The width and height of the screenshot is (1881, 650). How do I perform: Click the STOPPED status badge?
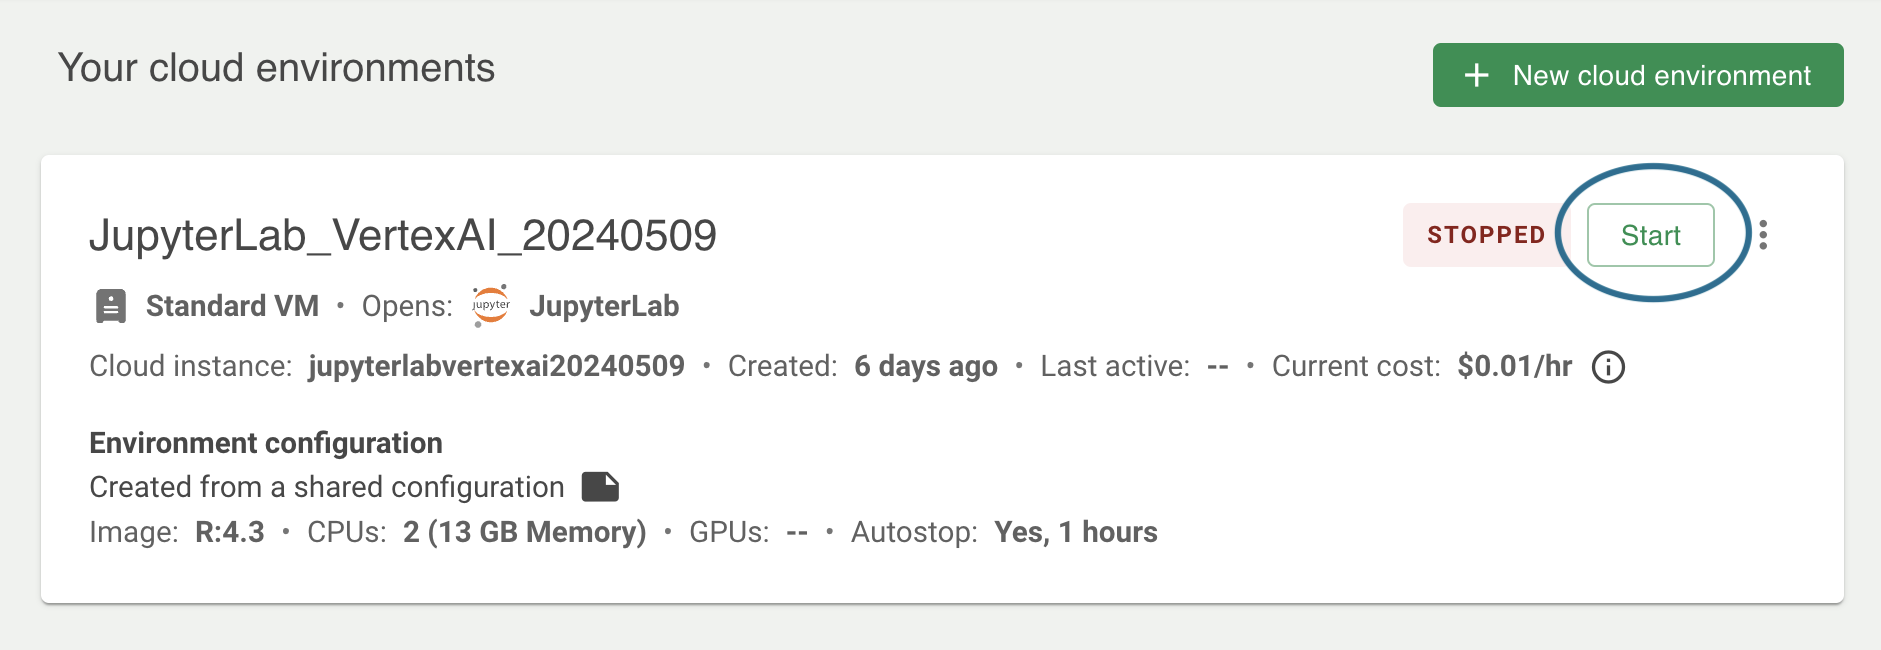pyautogui.click(x=1486, y=235)
